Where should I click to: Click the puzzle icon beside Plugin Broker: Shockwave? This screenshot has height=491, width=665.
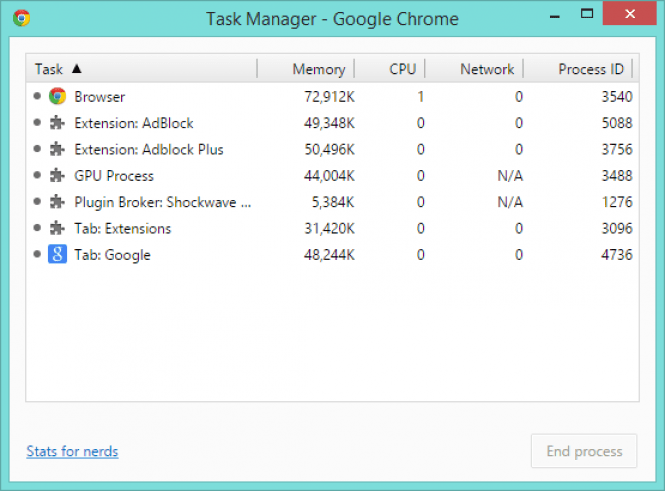pos(57,202)
